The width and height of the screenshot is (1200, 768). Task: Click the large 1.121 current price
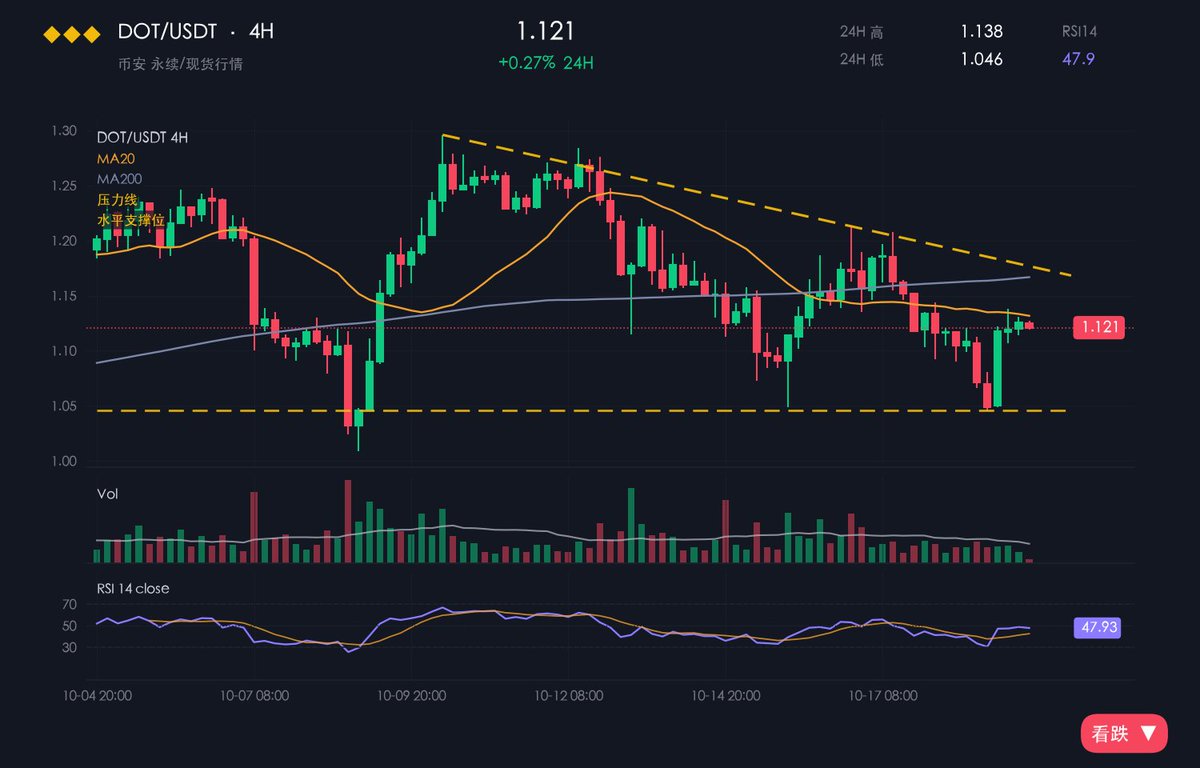tap(546, 31)
